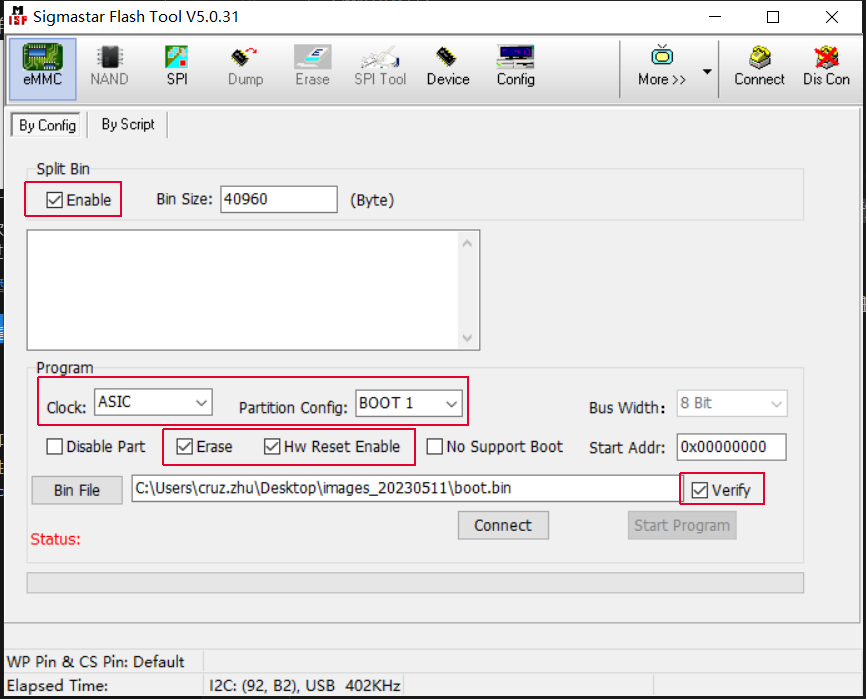Click the Dis Con disconnect icon
This screenshot has width=866, height=699.
(x=826, y=68)
